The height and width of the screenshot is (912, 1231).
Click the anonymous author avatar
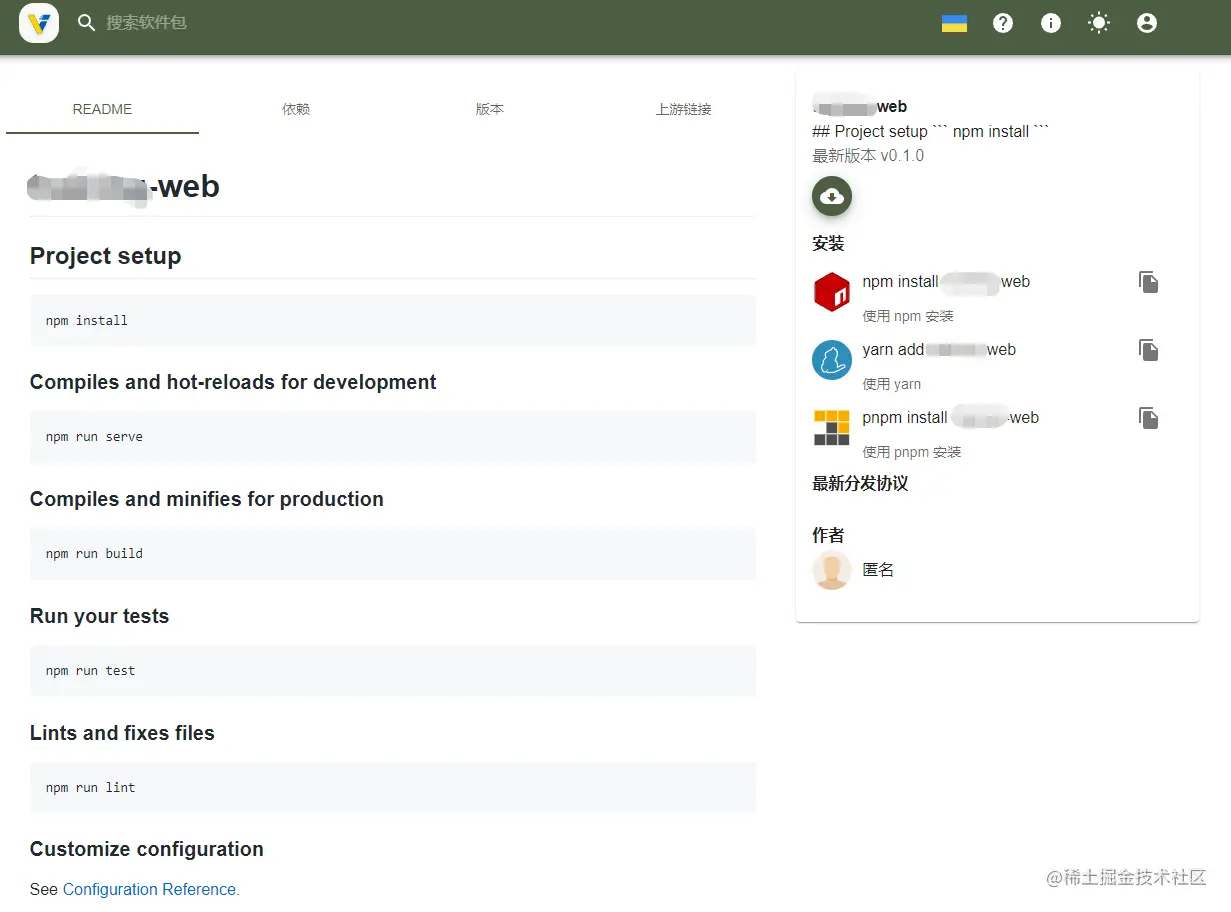click(832, 570)
